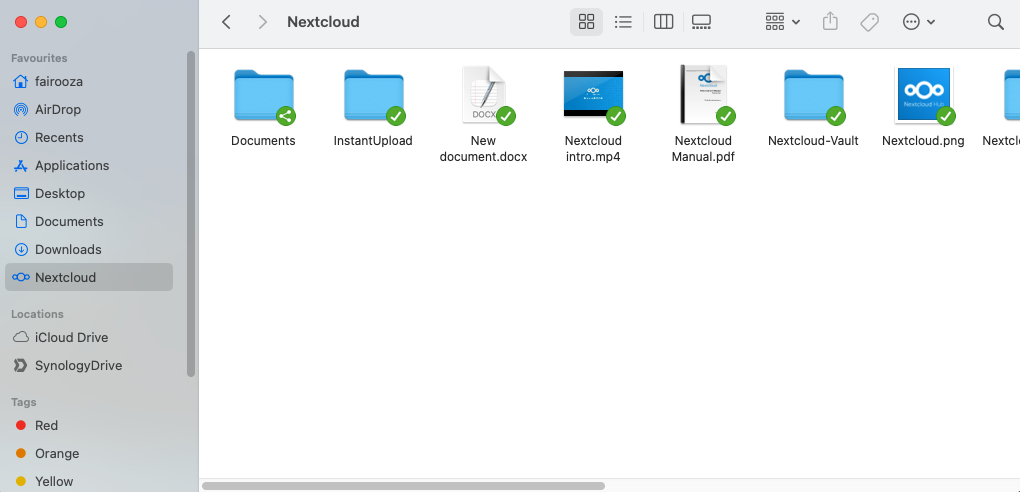The height and width of the screenshot is (492, 1020).
Task: Select the InstantUpload folder icon
Action: (374, 96)
